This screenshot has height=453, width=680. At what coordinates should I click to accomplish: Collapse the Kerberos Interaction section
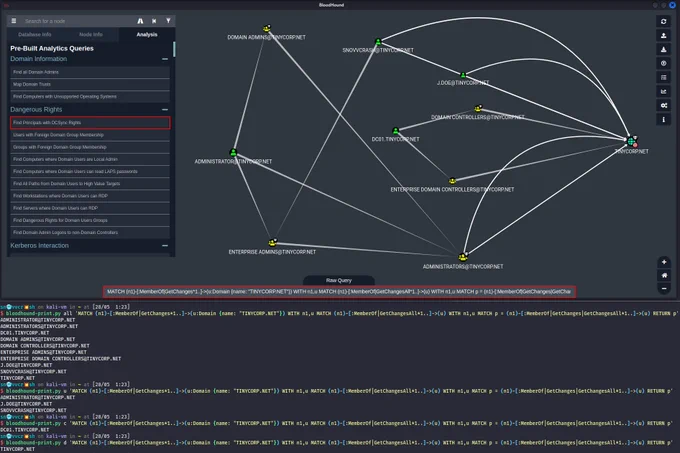coord(165,246)
